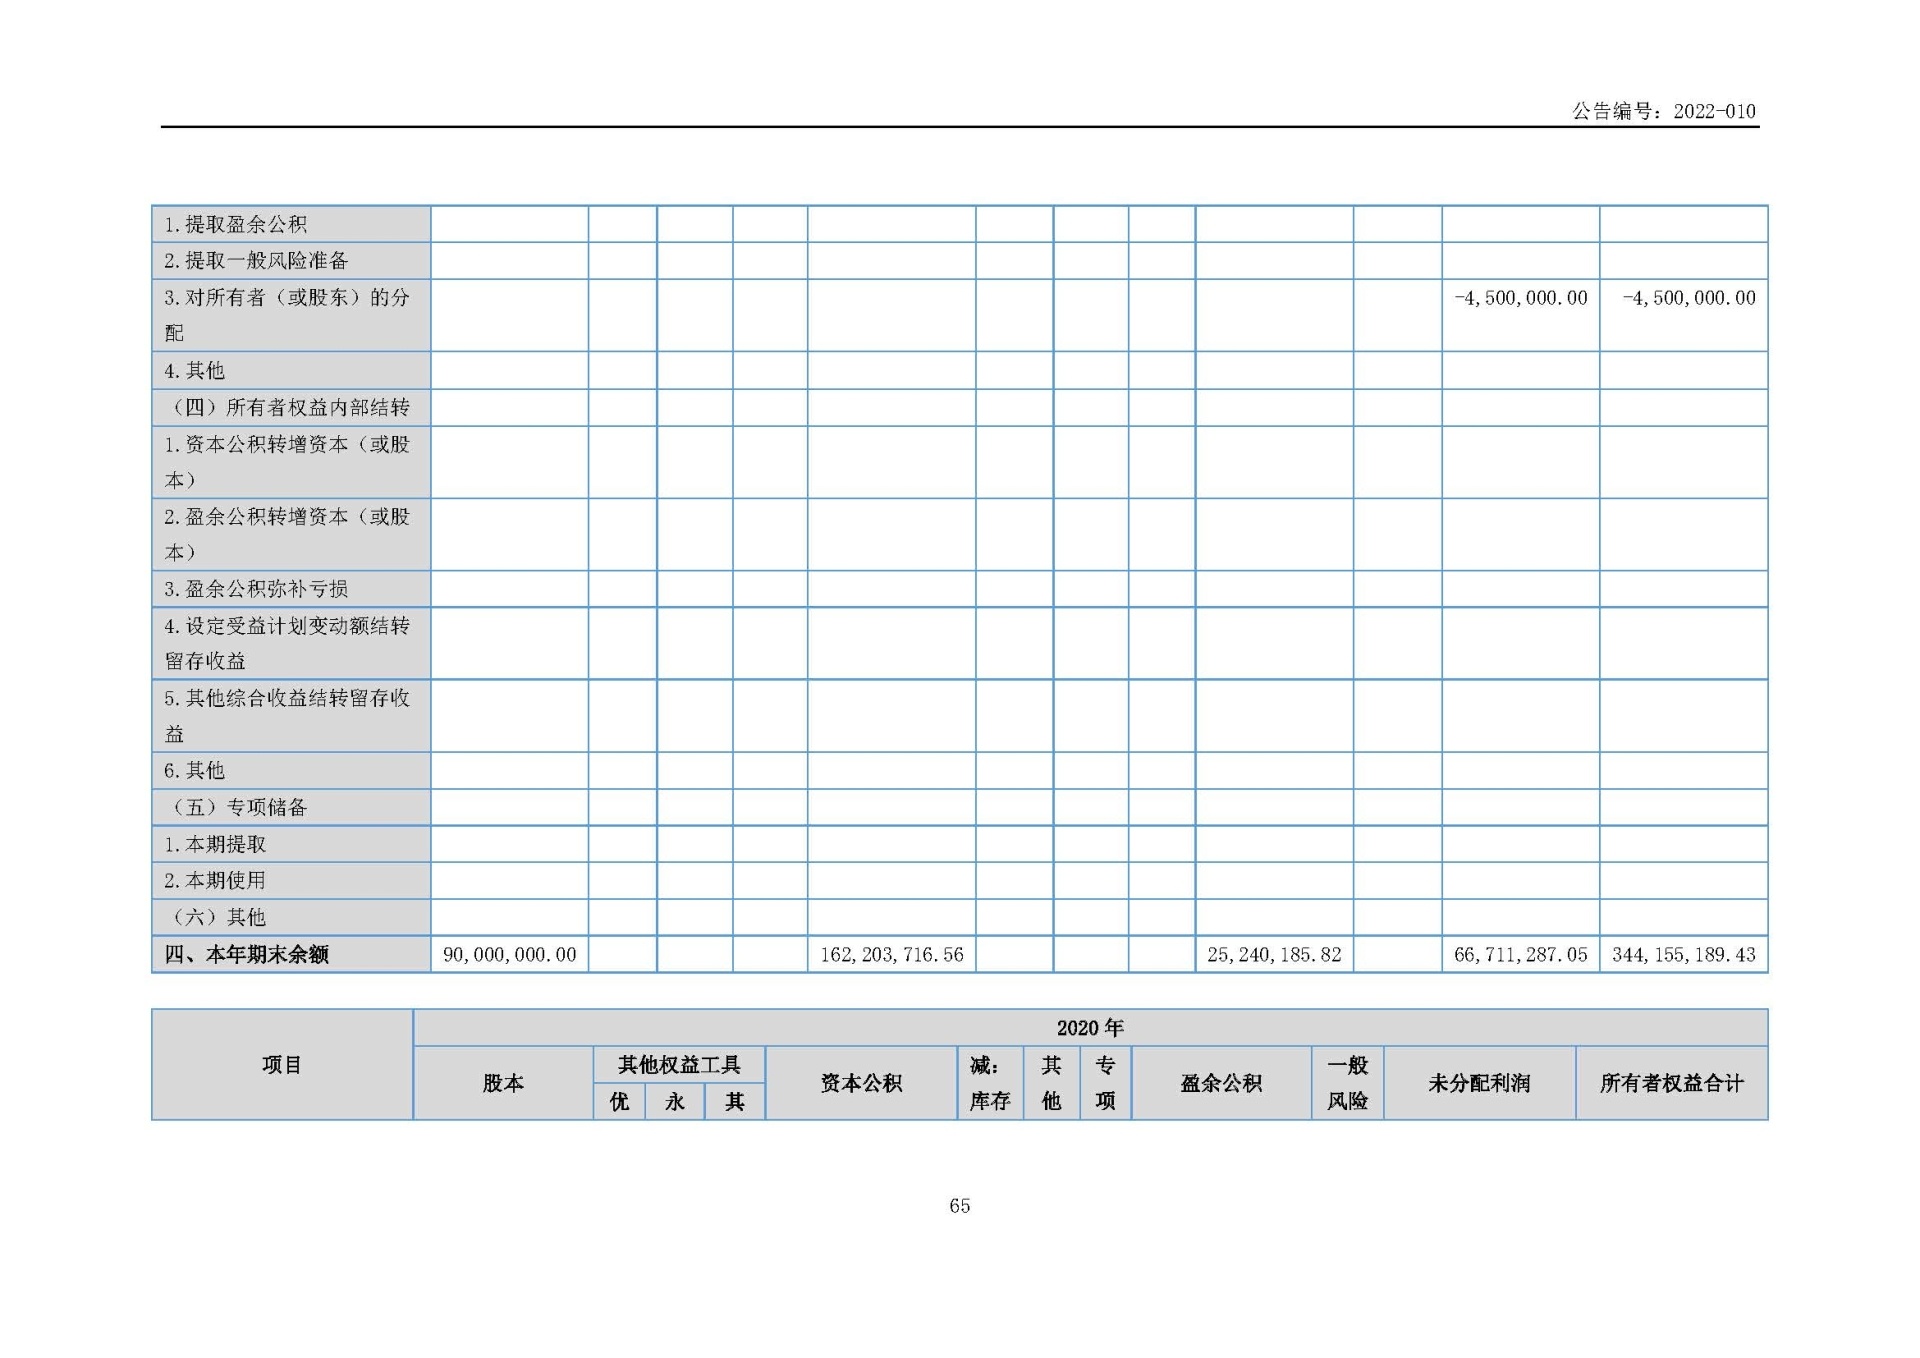Click the 股本 column header

(503, 1083)
